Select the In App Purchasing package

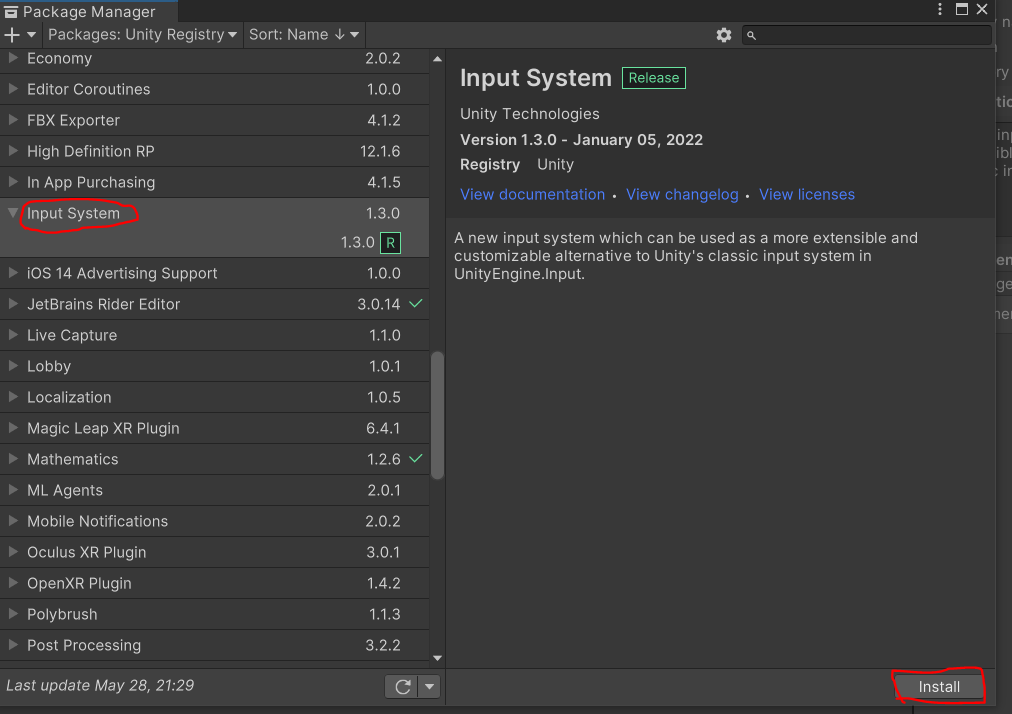(x=214, y=182)
